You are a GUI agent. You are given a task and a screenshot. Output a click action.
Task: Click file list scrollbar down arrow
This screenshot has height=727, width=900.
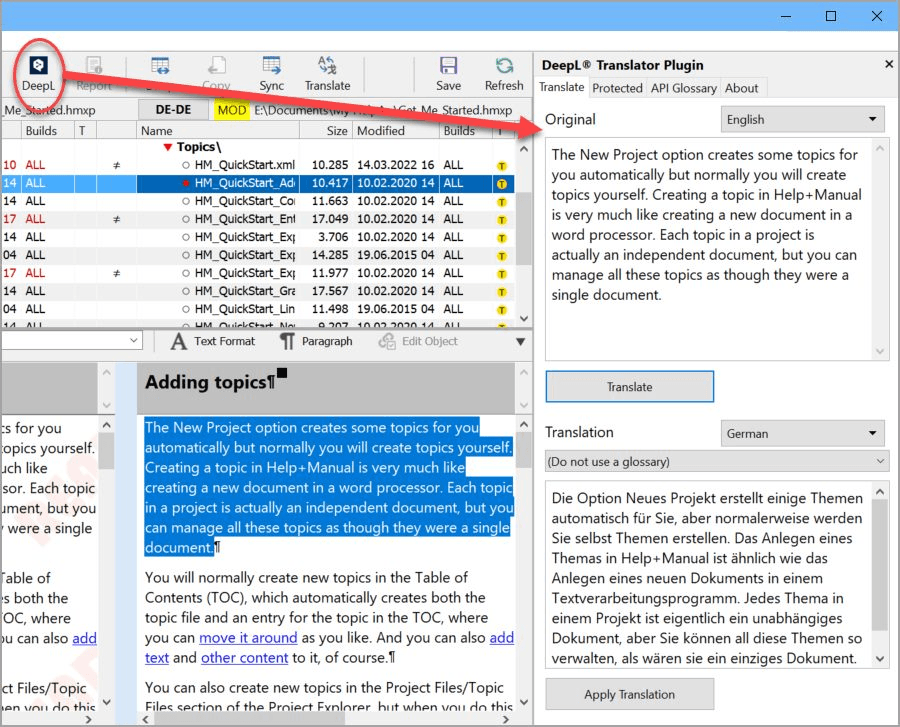pos(523,318)
